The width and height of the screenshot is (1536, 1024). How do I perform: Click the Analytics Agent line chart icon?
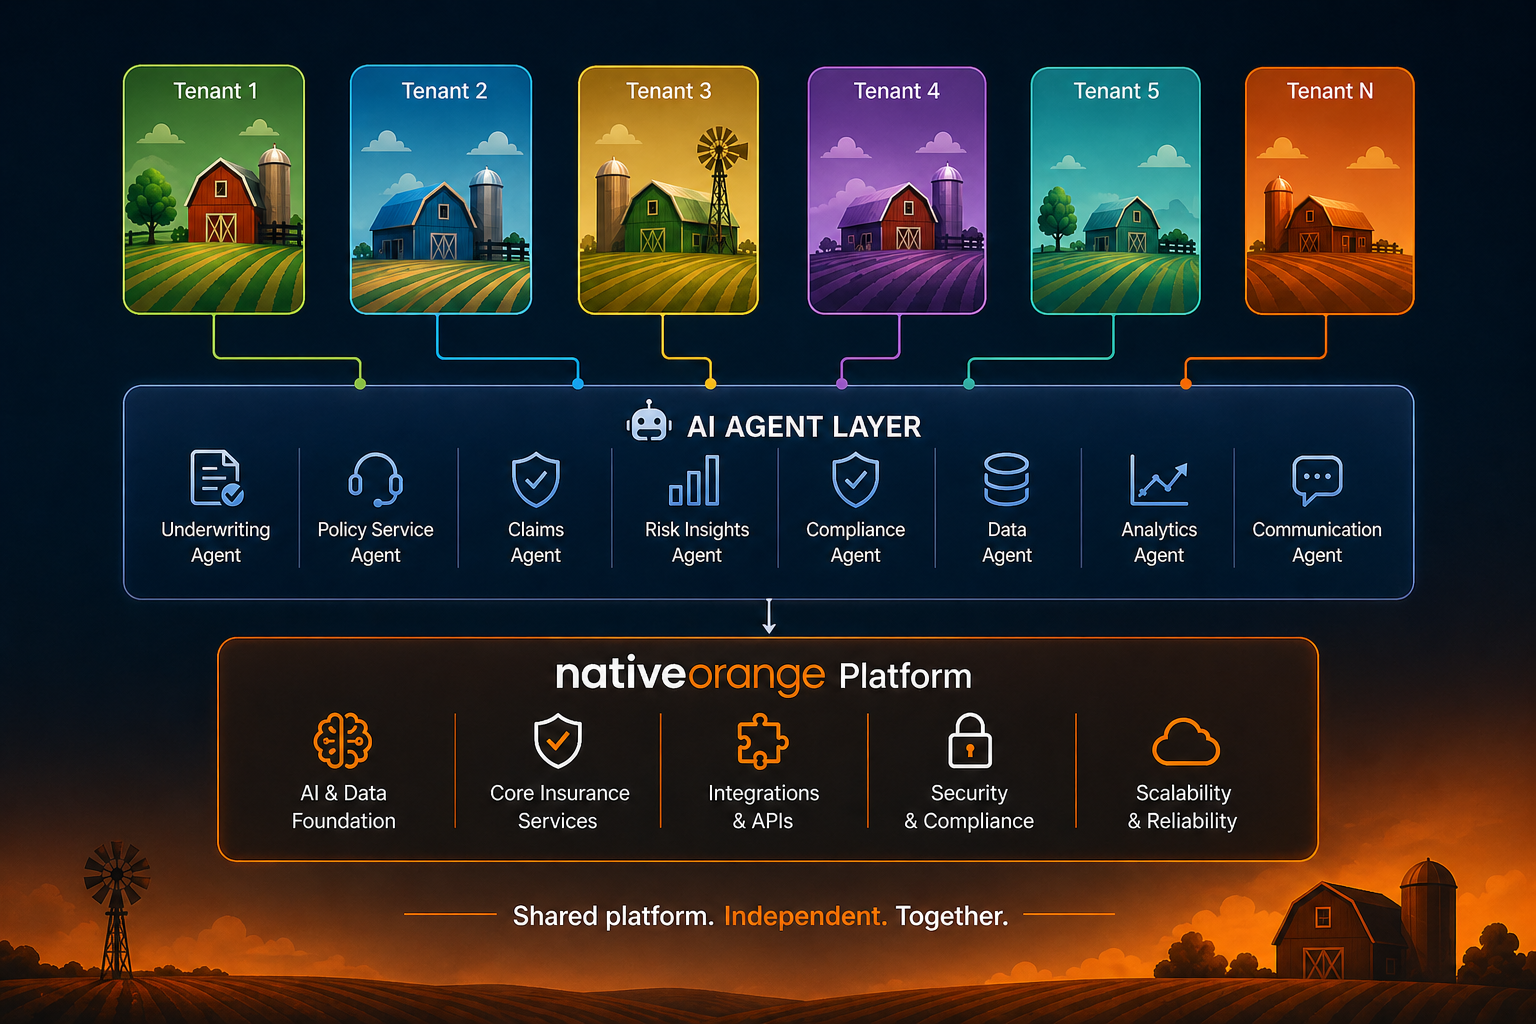point(1159,479)
